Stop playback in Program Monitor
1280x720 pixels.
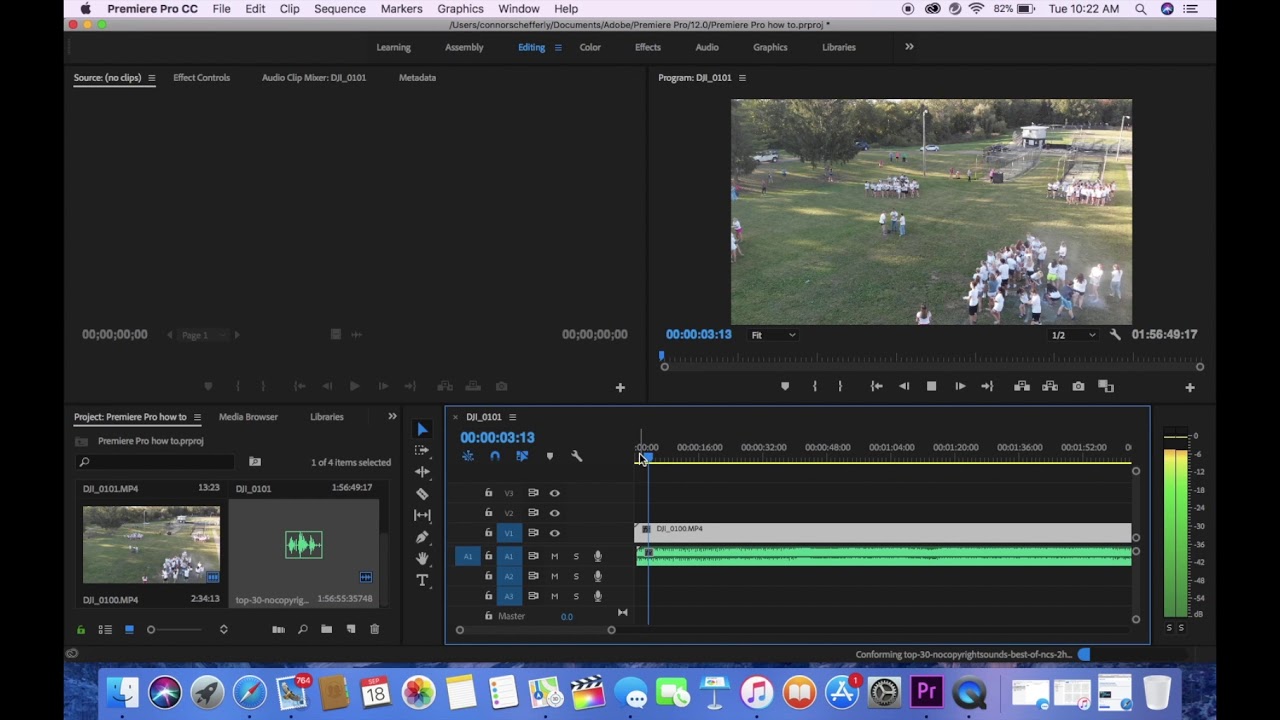[931, 386]
